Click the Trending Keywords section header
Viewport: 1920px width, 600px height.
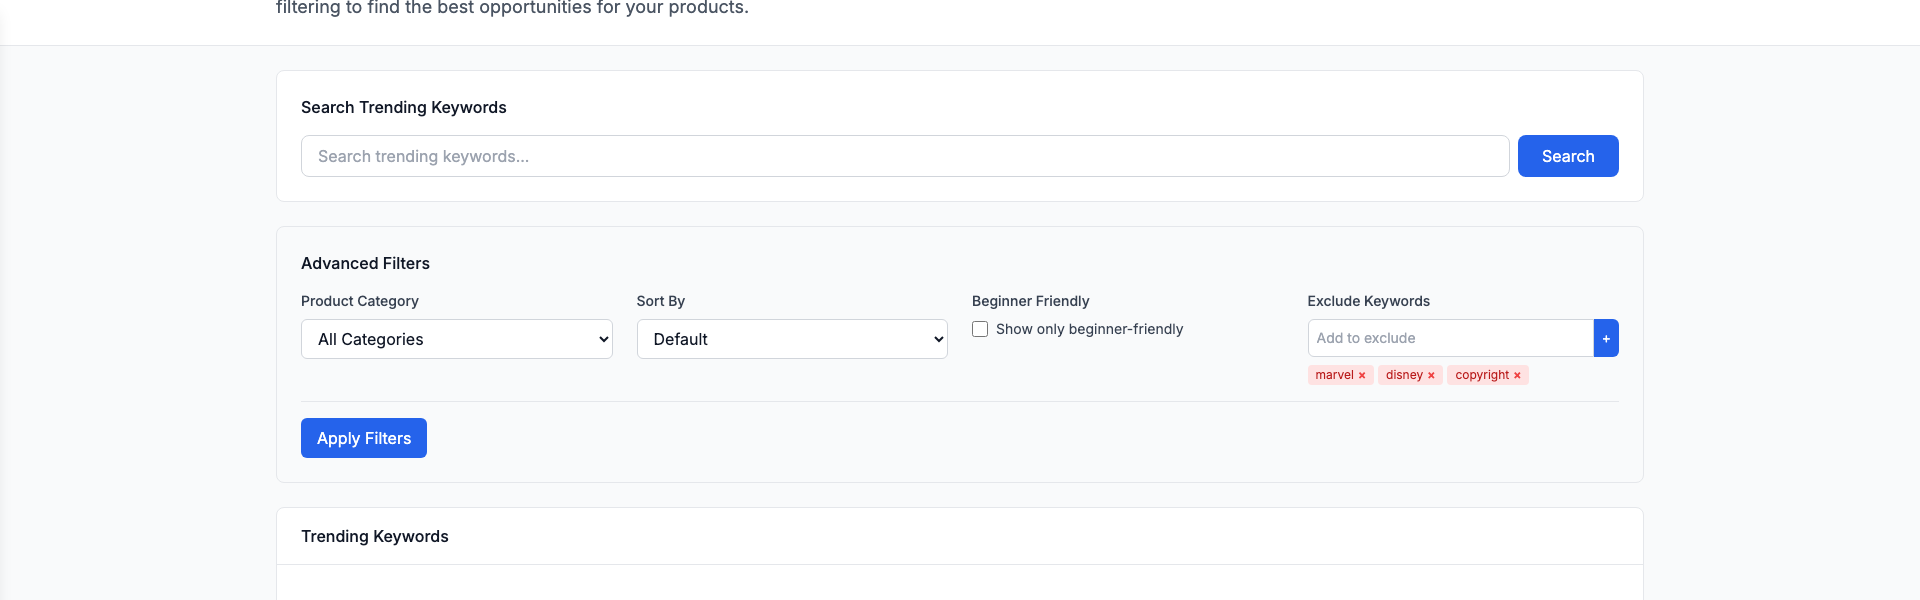(375, 536)
